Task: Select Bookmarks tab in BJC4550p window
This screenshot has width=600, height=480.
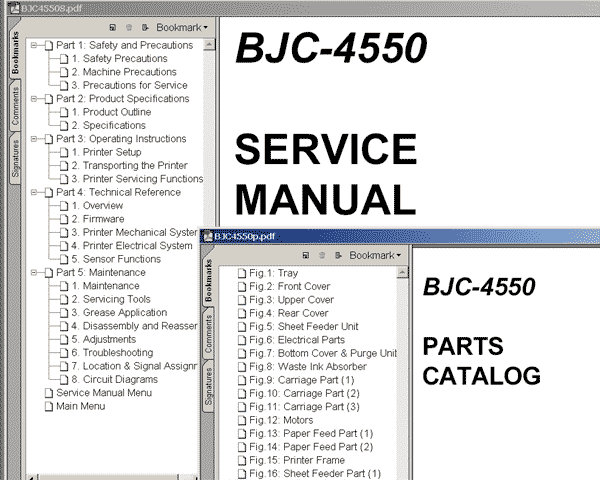Action: pyautogui.click(x=208, y=280)
